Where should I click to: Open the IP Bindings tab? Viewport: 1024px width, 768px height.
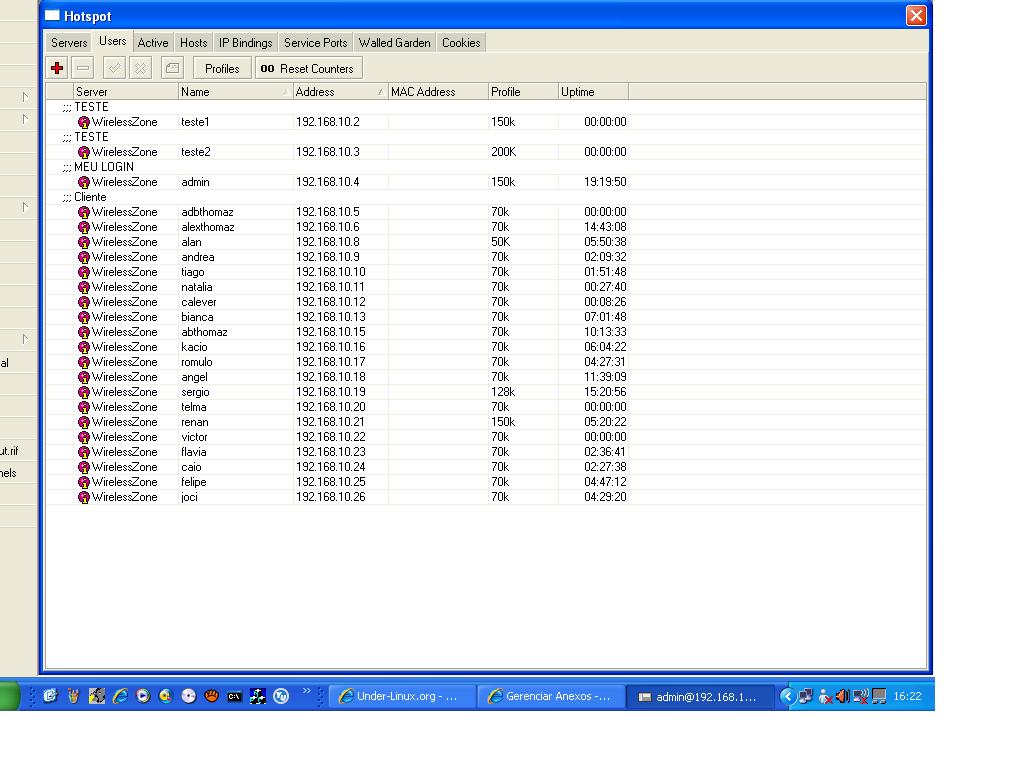point(246,42)
